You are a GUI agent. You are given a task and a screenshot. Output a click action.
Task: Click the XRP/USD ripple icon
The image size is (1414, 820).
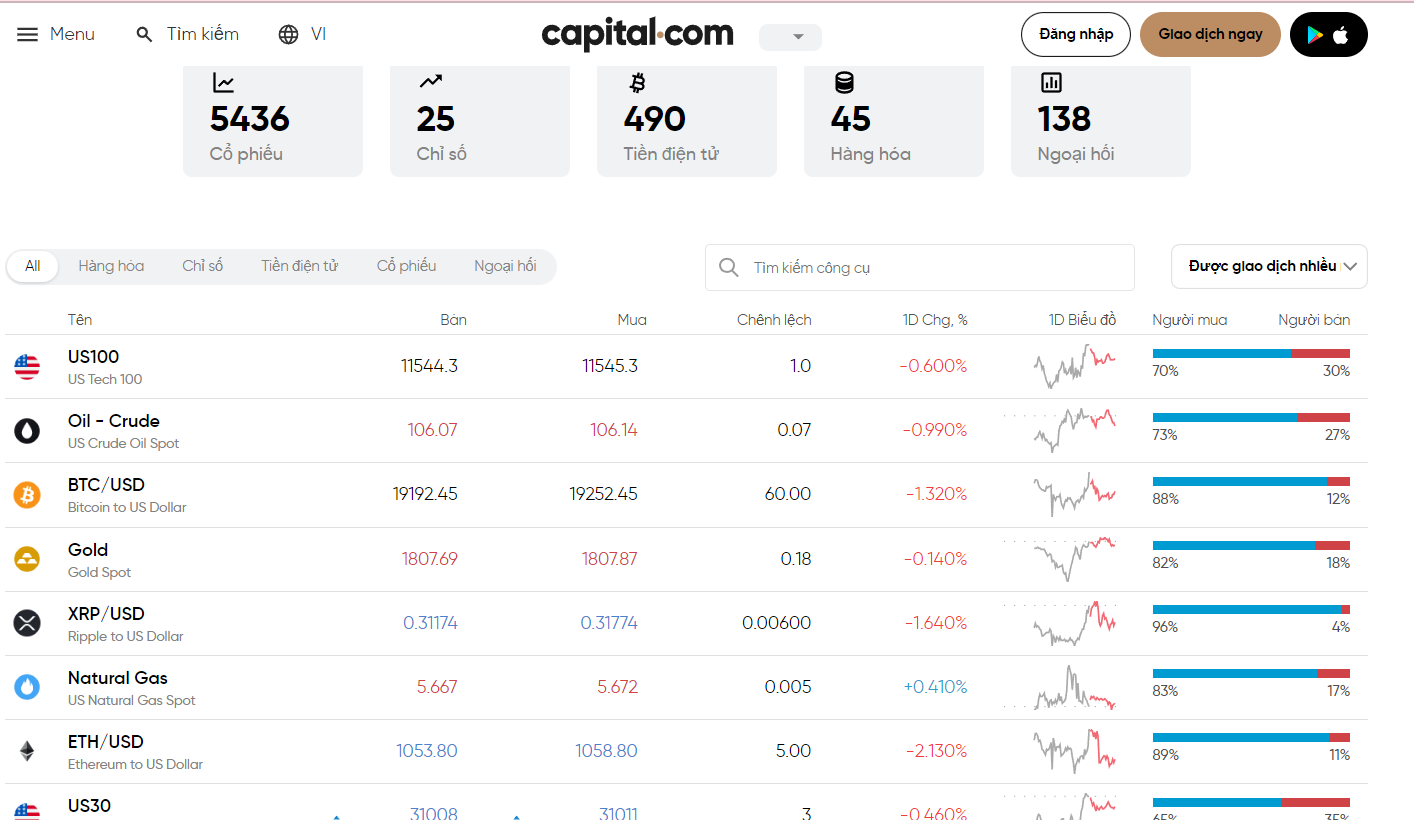pos(27,623)
